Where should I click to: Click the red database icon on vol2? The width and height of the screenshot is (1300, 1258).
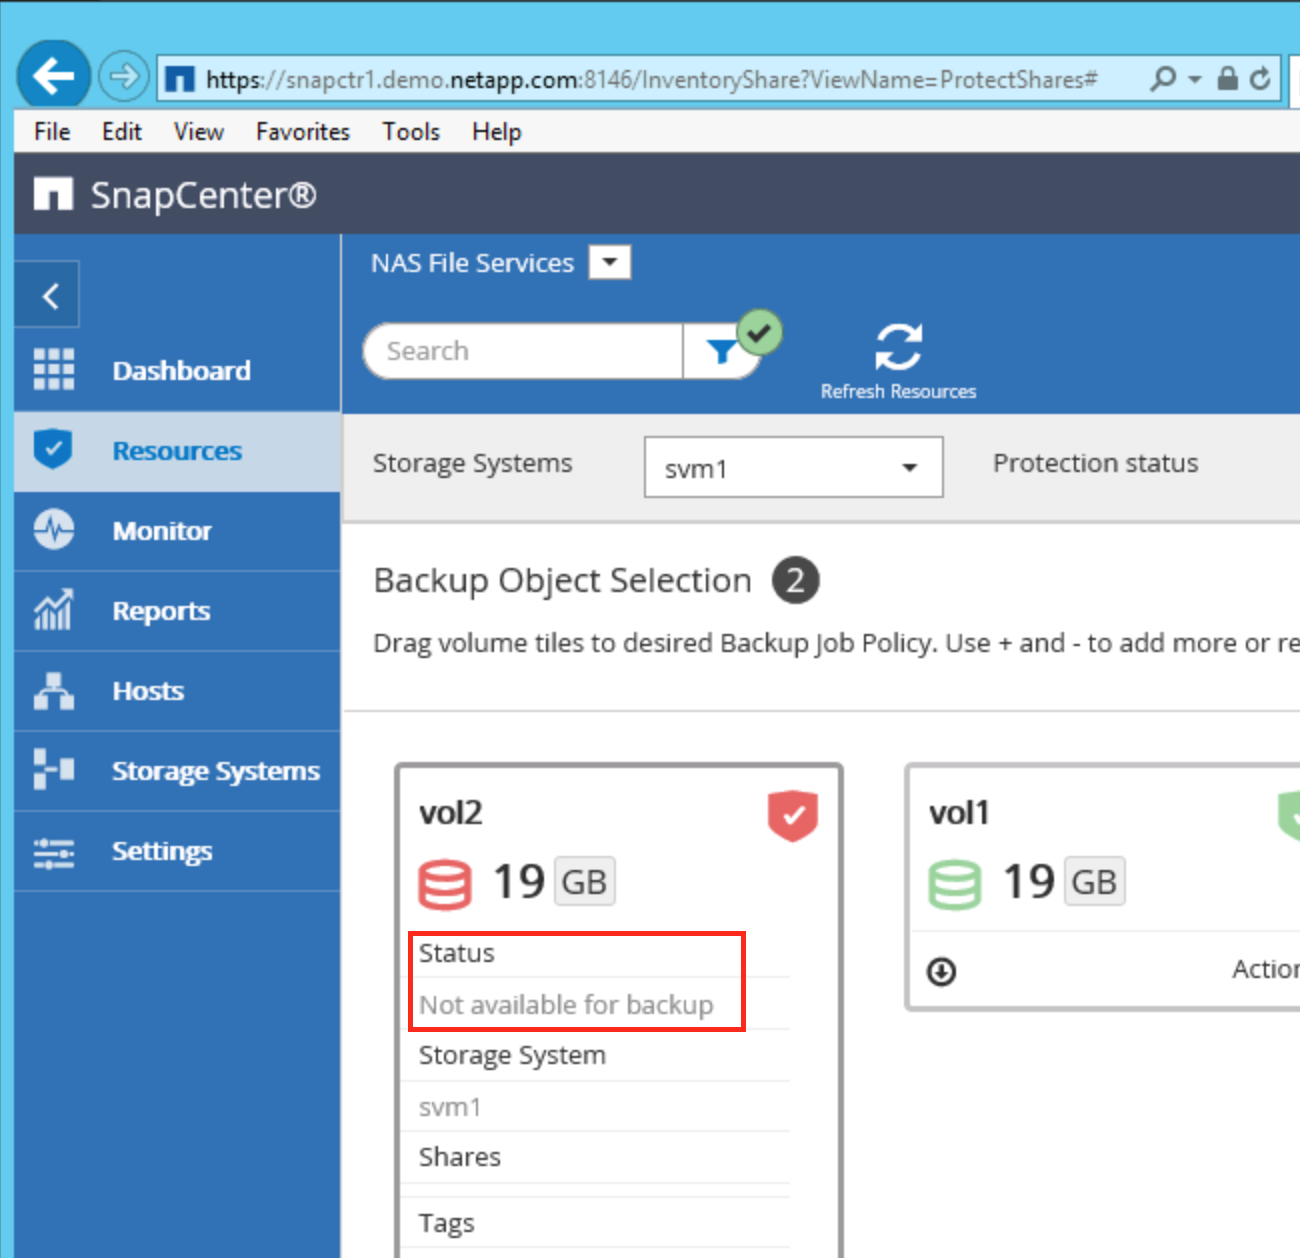(x=444, y=884)
